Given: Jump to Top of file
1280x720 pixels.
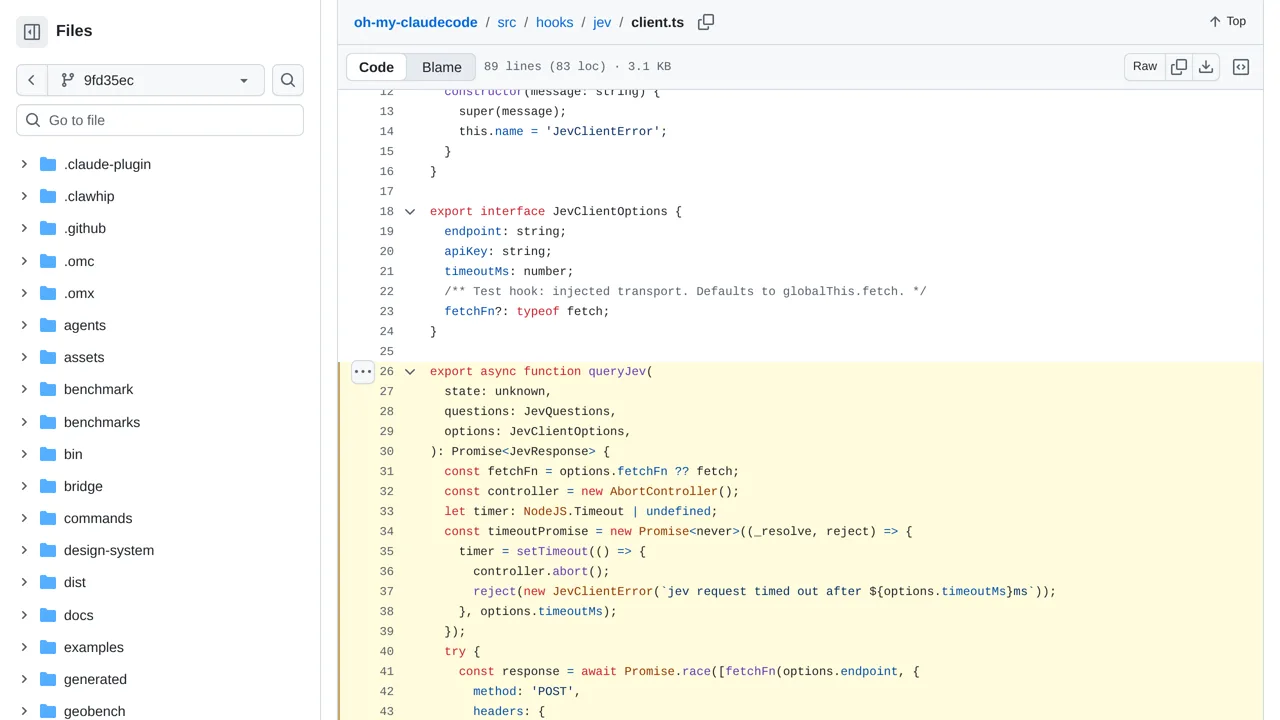Looking at the screenshot, I should coord(1228,21).
